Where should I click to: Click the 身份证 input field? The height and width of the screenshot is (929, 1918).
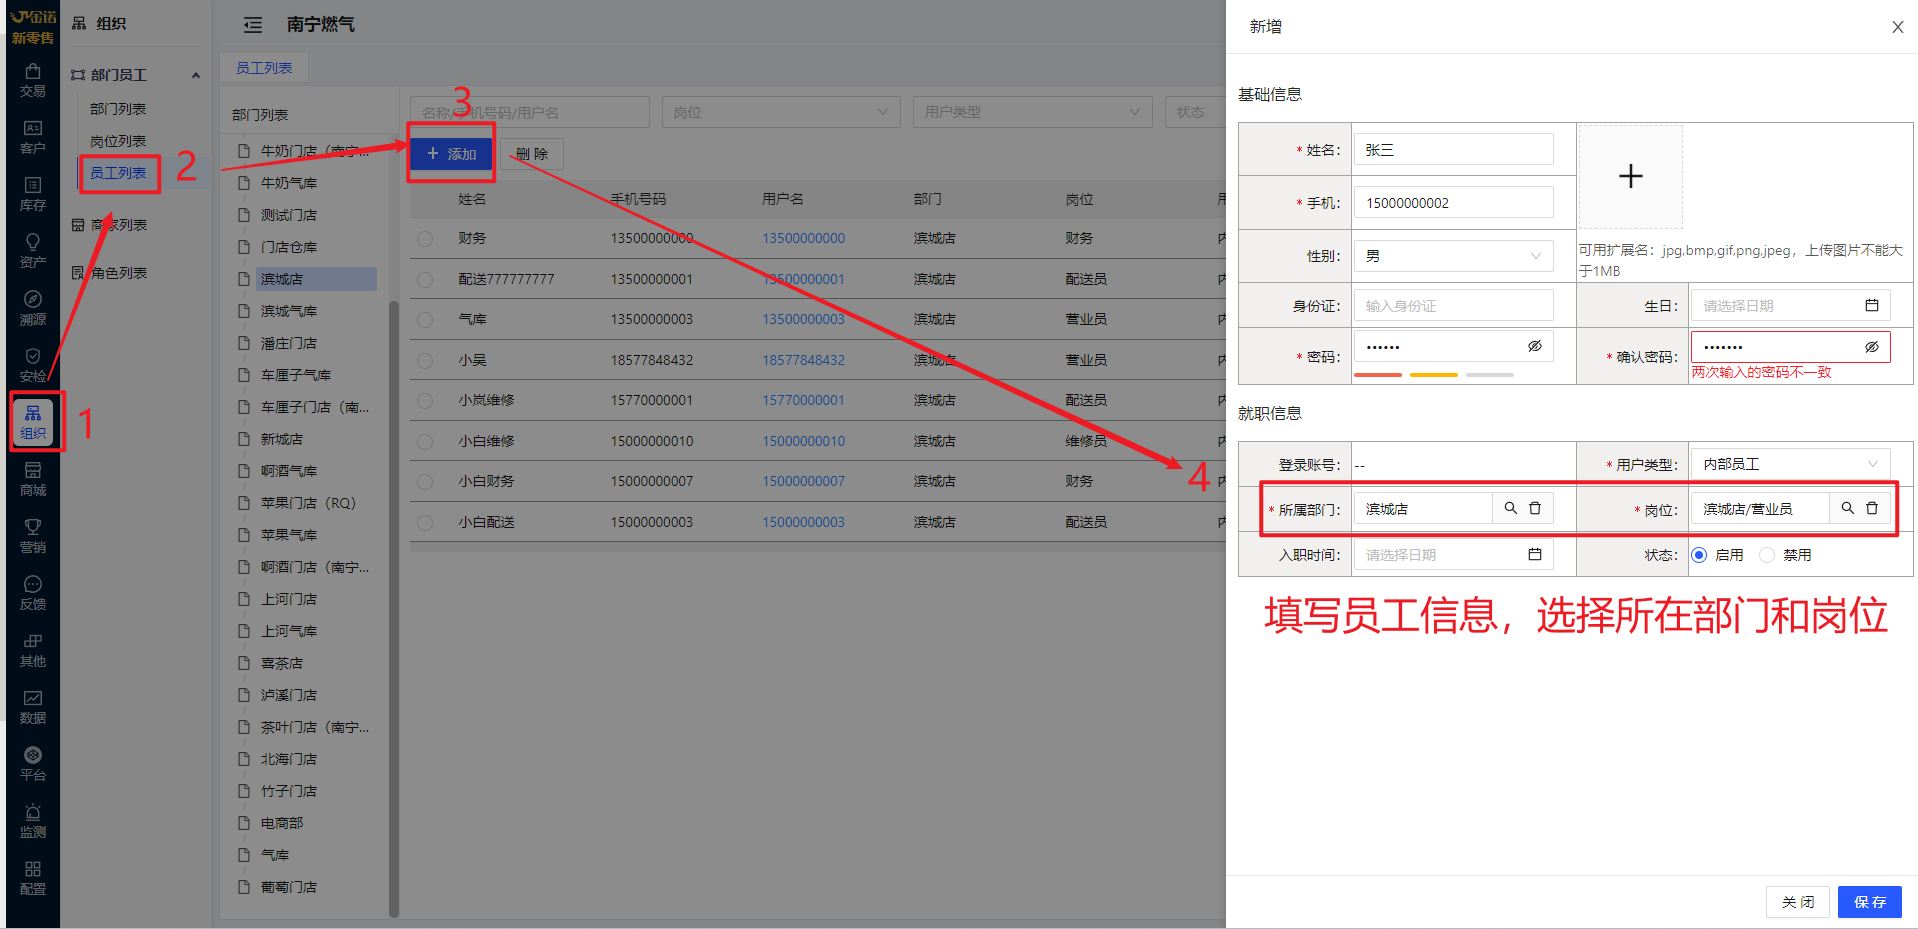tap(1453, 306)
